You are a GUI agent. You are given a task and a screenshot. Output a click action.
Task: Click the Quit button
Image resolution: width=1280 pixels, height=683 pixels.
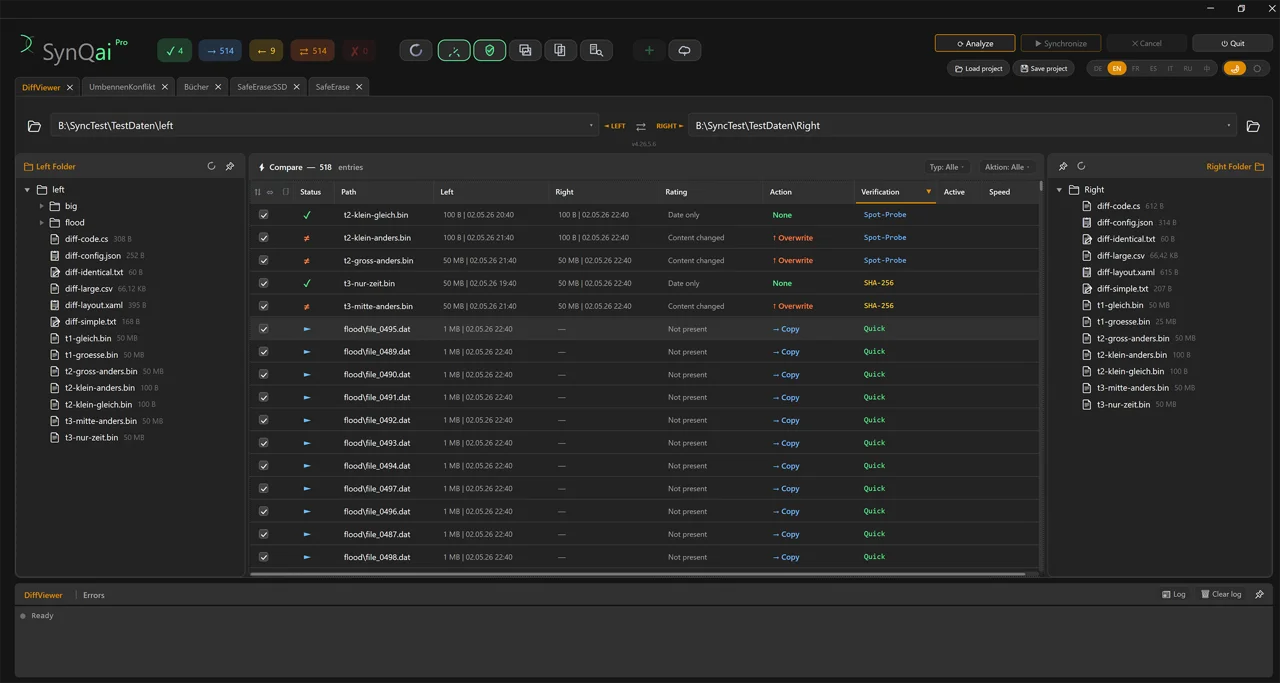(x=1232, y=43)
